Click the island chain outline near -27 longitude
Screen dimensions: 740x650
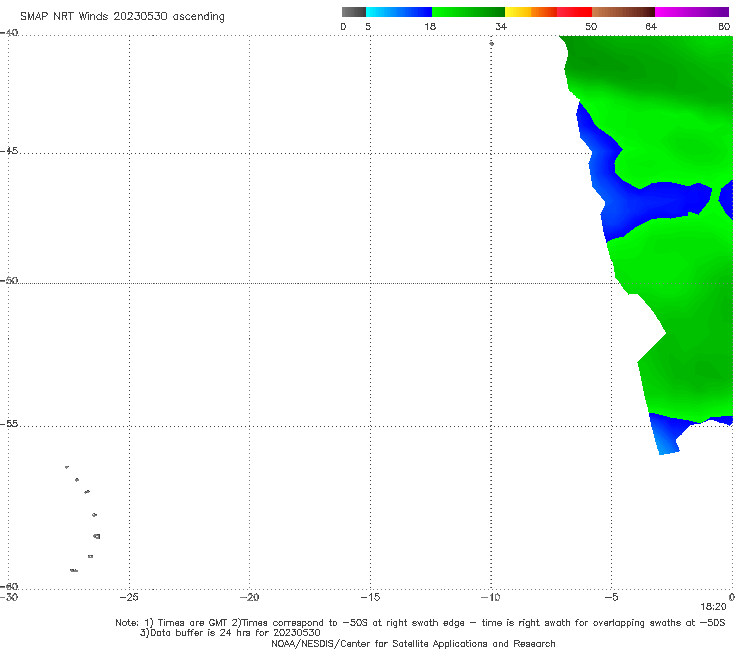point(83,518)
